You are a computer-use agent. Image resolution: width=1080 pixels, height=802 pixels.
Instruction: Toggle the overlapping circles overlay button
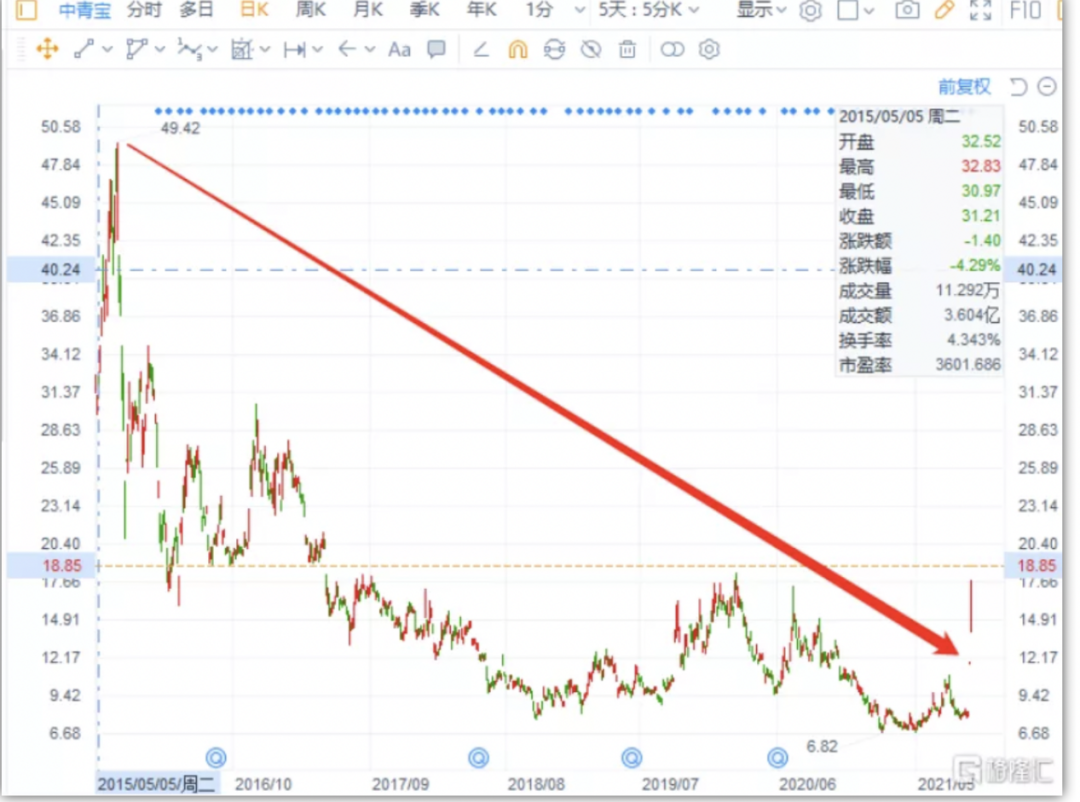(x=672, y=49)
